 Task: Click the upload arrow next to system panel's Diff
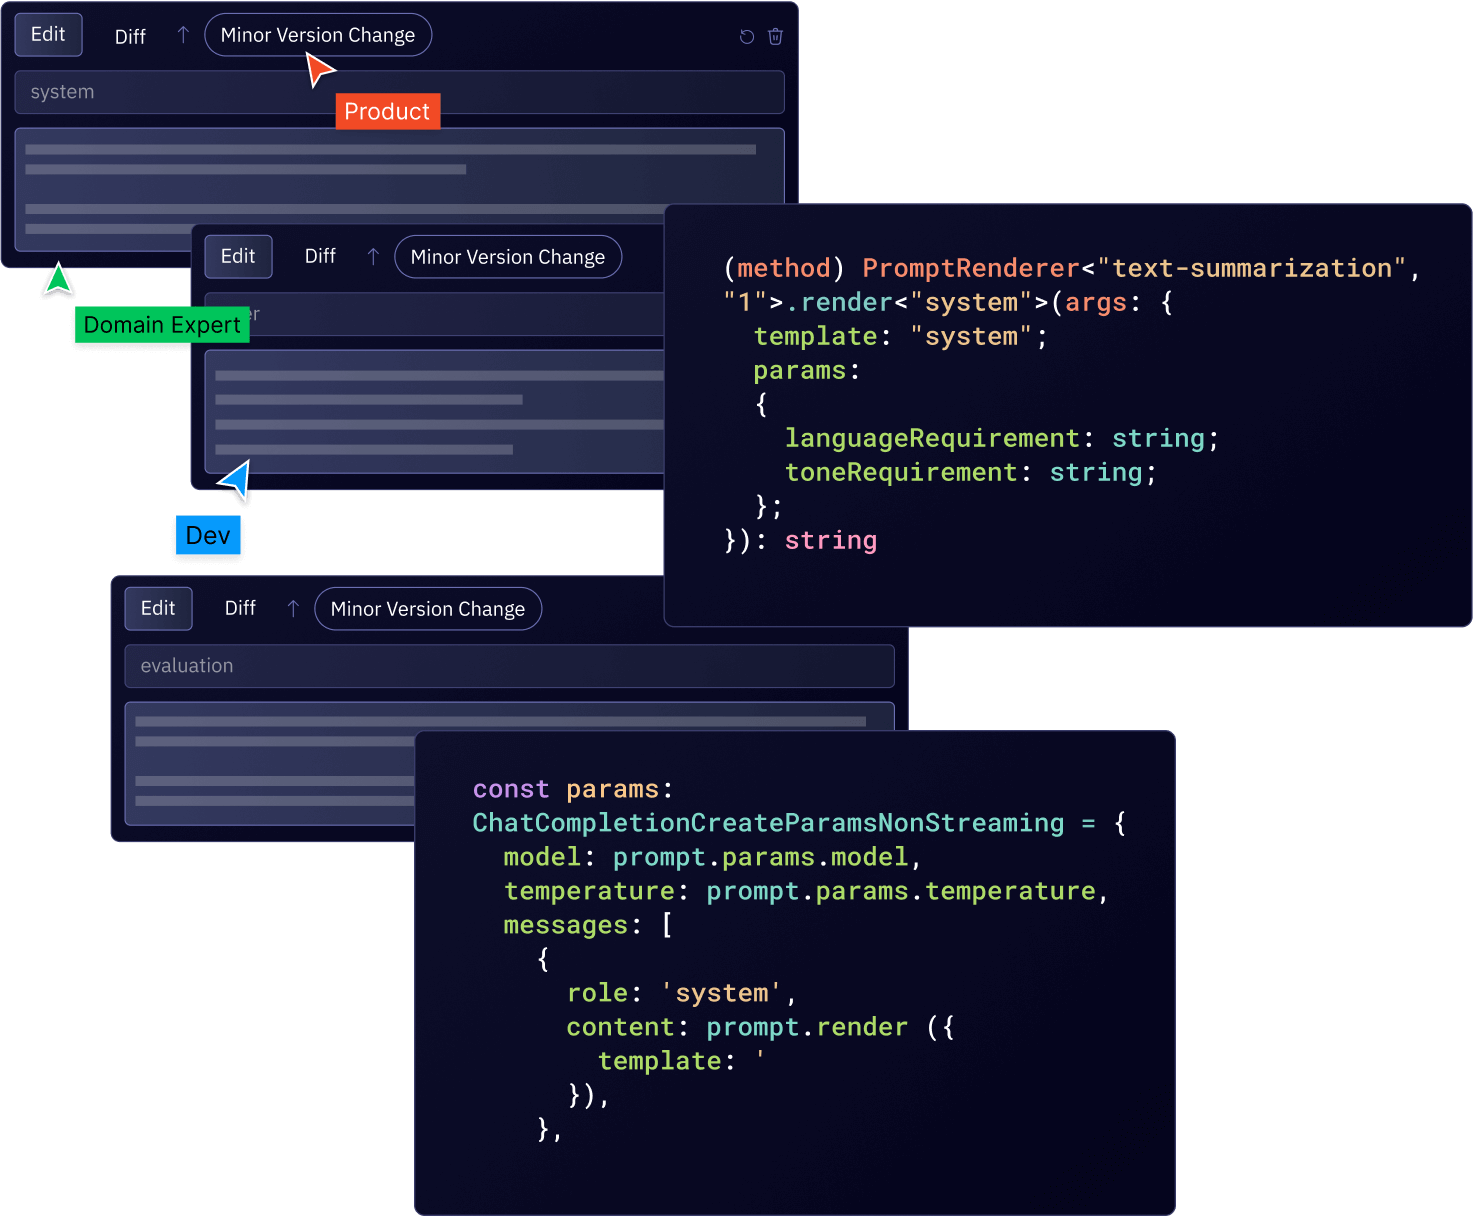(x=183, y=34)
